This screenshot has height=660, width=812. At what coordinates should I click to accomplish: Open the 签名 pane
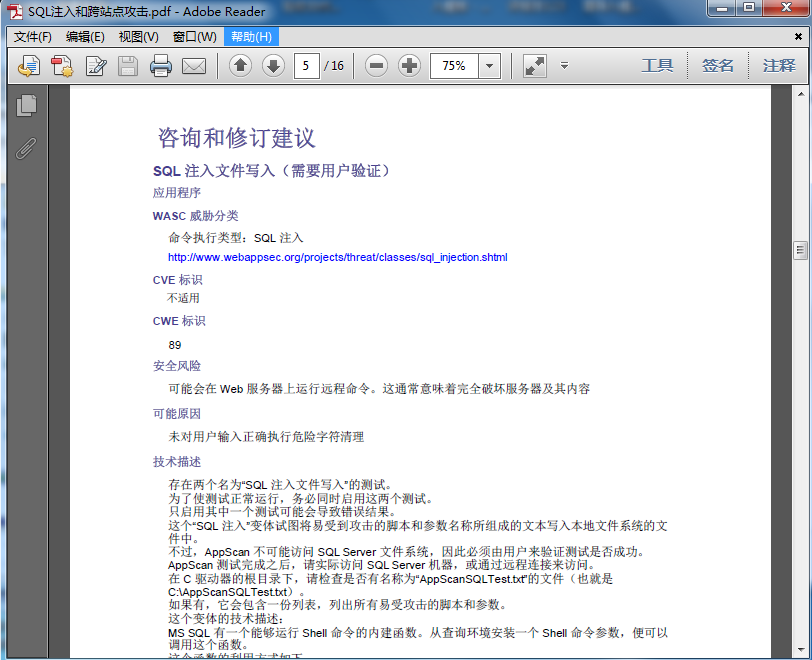tap(718, 66)
